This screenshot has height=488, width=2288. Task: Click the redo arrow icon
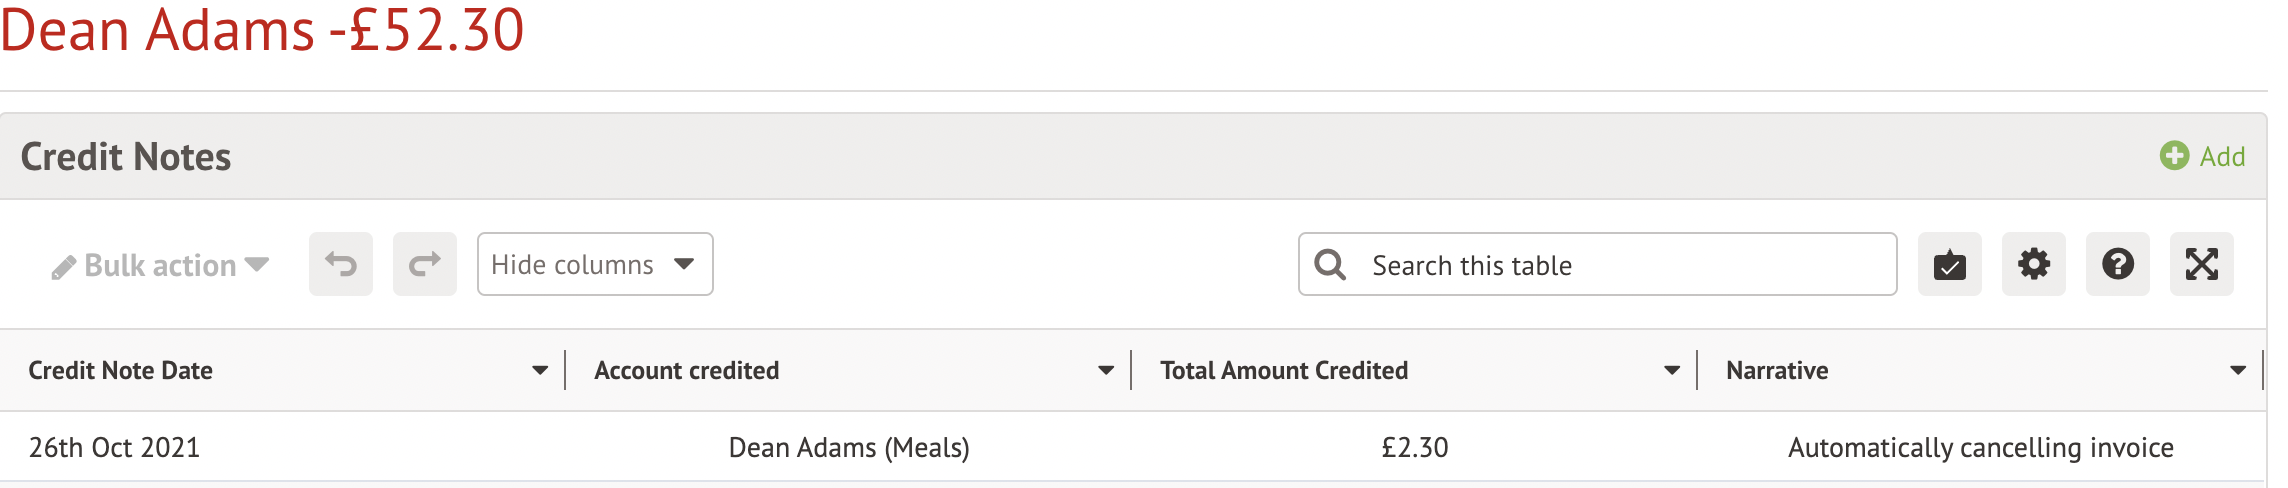tap(425, 265)
